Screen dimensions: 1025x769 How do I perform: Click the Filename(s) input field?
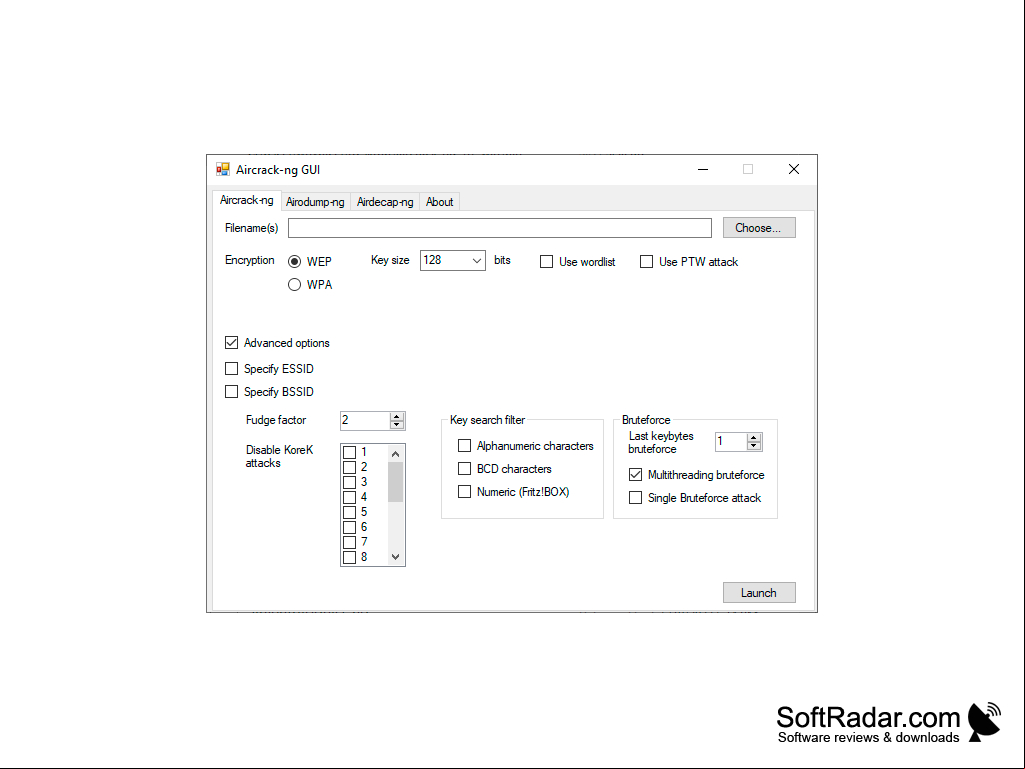[x=499, y=228]
